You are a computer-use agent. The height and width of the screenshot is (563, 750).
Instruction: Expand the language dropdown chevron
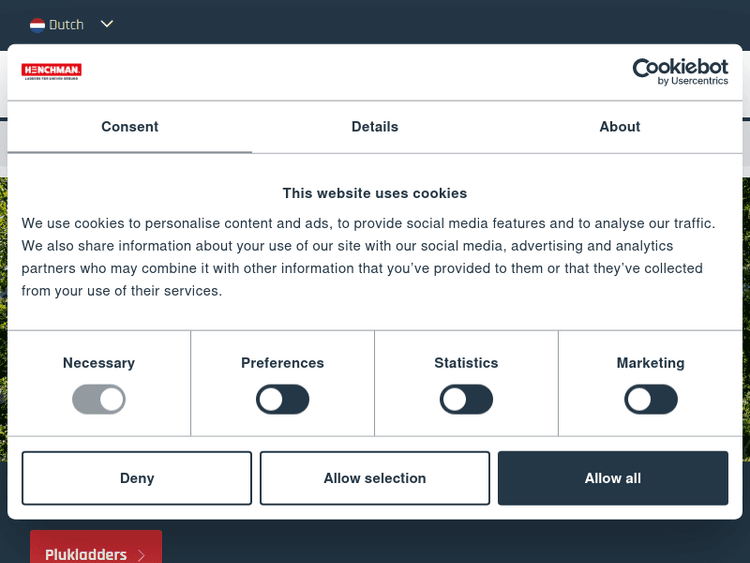click(107, 24)
